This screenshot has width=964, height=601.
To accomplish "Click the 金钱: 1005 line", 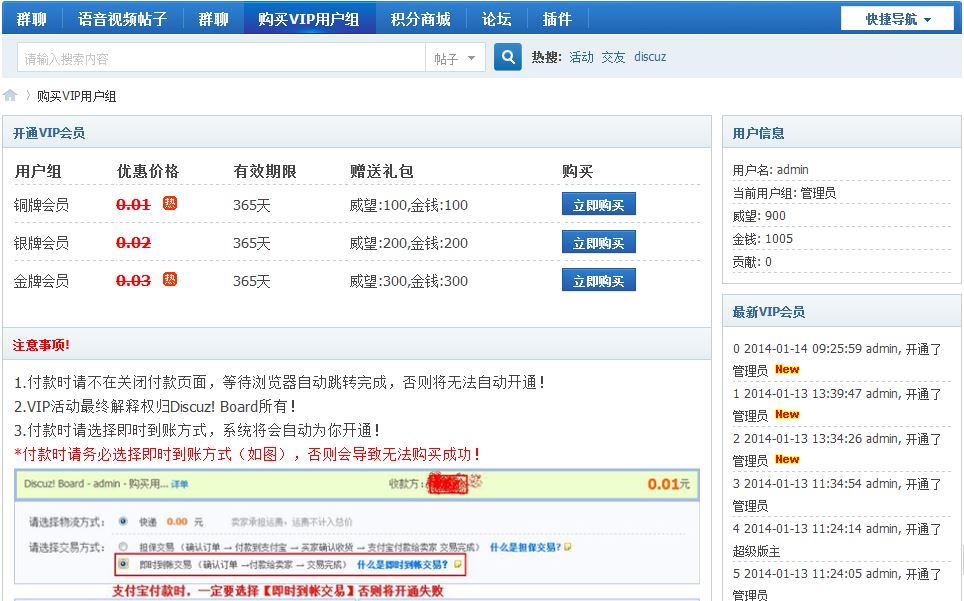I will click(762, 238).
